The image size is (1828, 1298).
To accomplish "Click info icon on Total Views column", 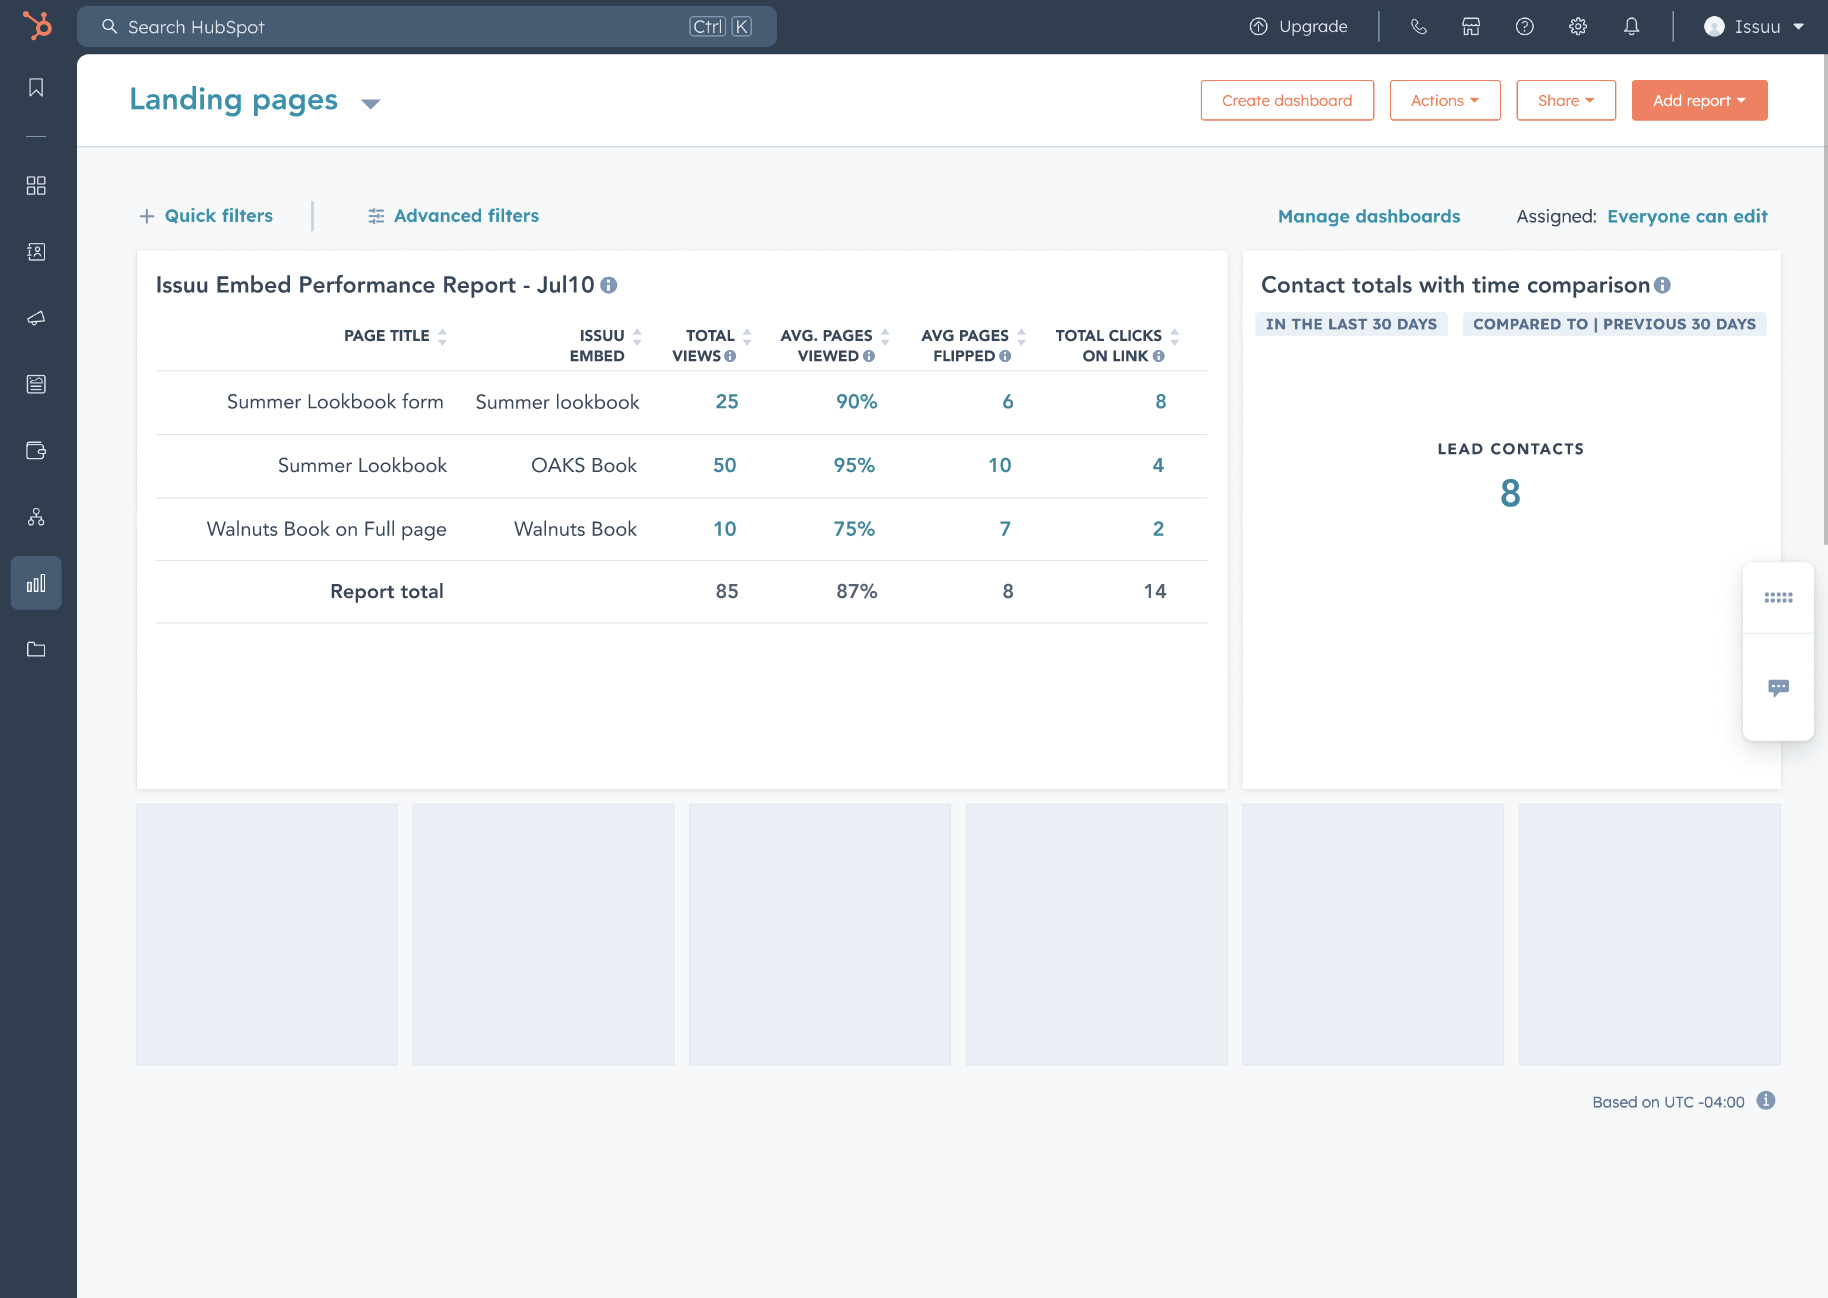I will pyautogui.click(x=730, y=356).
